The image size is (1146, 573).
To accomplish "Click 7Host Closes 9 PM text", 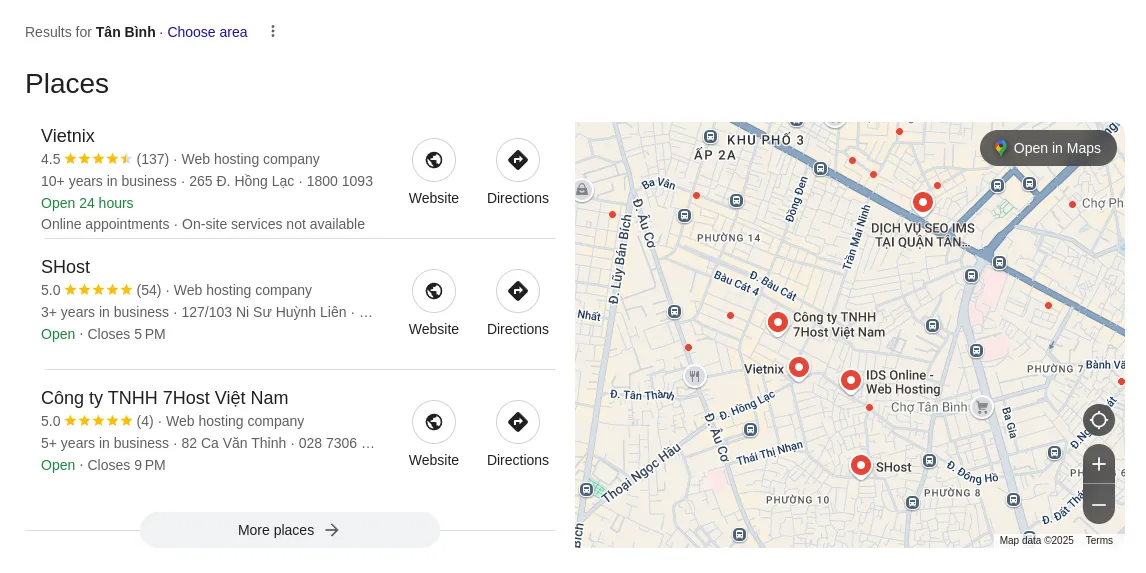I will 126,465.
